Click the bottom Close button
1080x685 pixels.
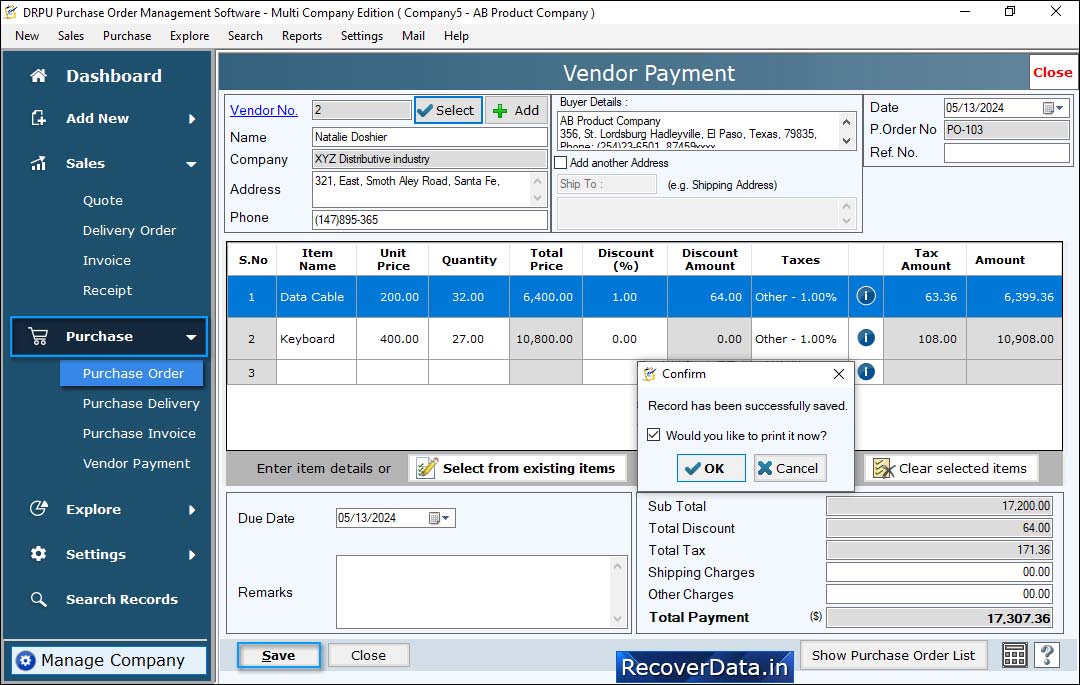pos(368,655)
